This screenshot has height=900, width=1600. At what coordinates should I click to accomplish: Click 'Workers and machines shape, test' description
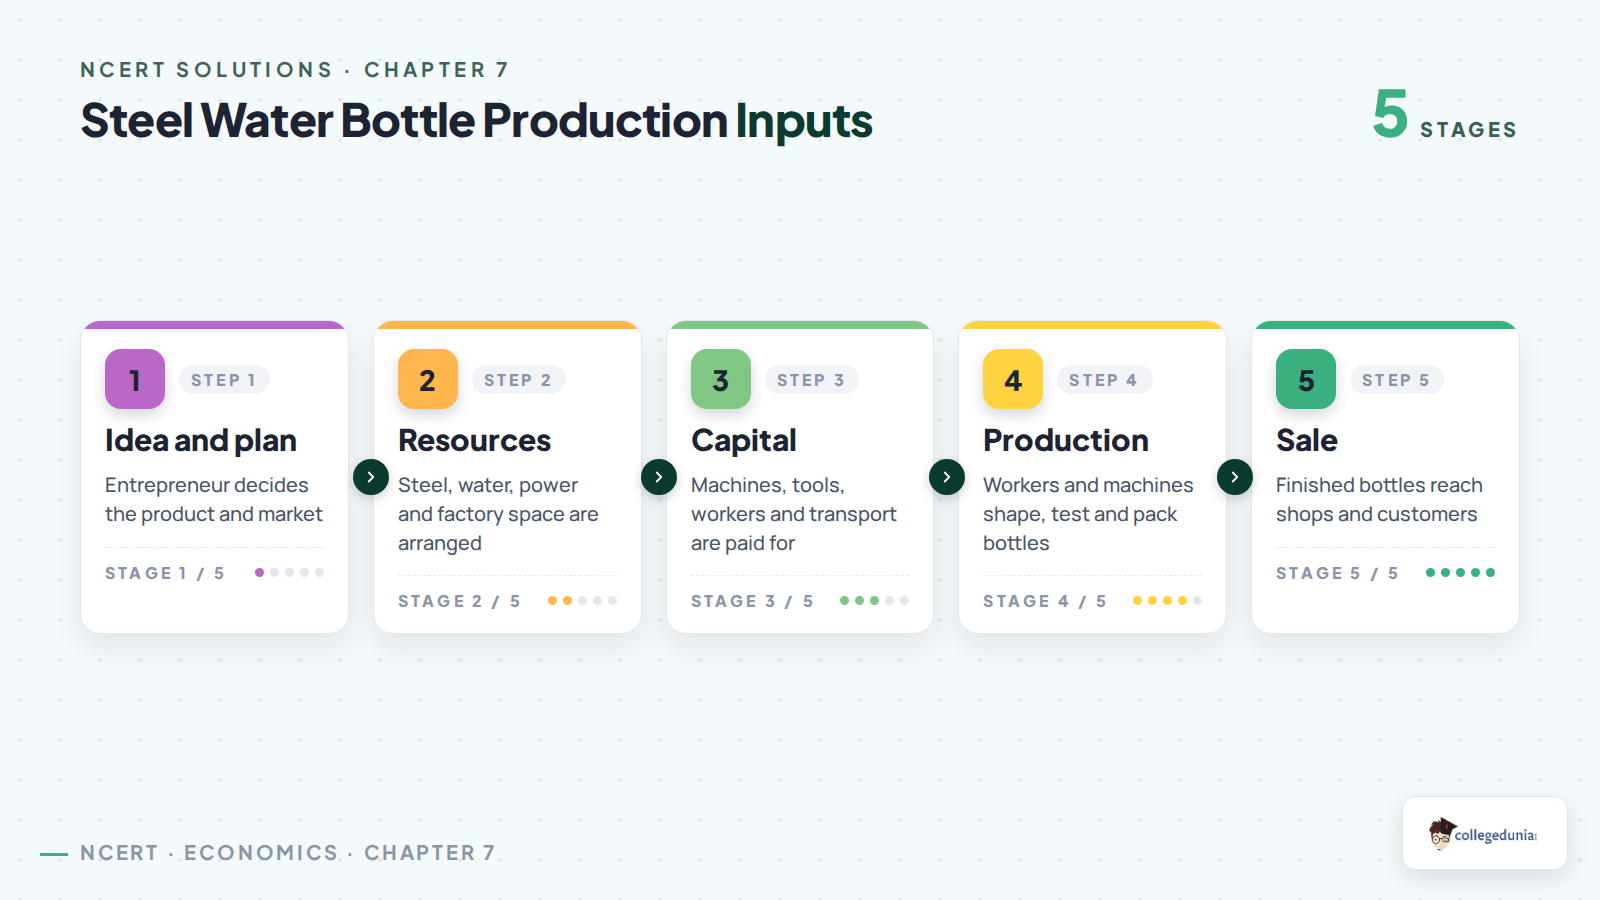[x=1088, y=514]
